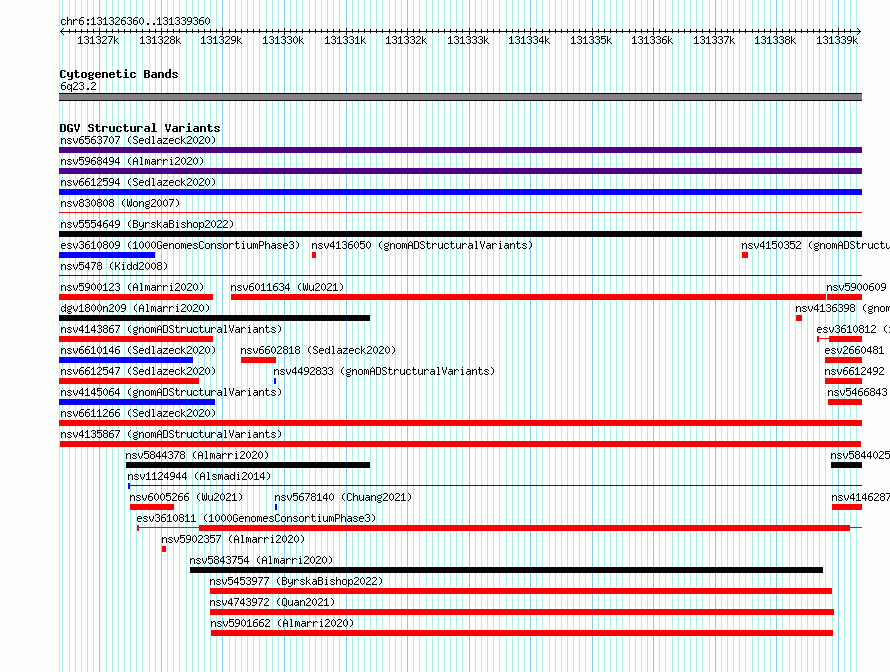890x672 pixels.
Task: Select nsv5902357 (Almarri2020) label
Action: 233,539
